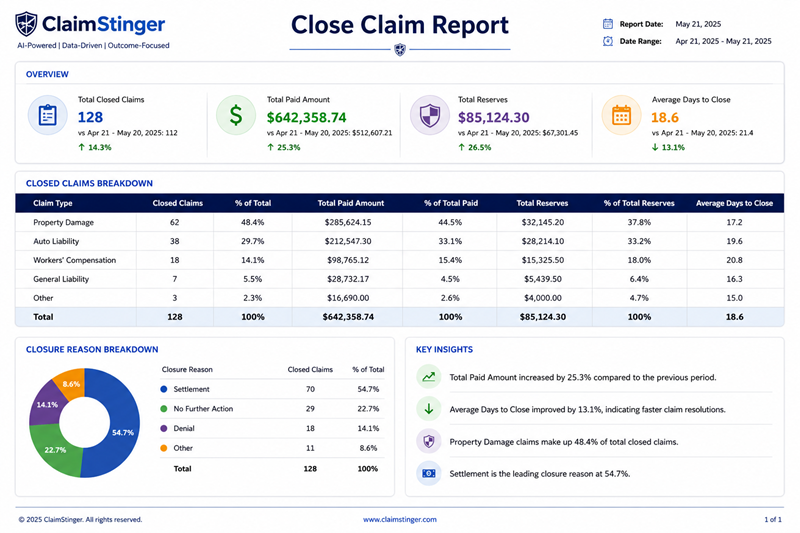Image resolution: width=800 pixels, height=533 pixels.
Task: Click the Denial closure reason label
Action: click(x=184, y=428)
